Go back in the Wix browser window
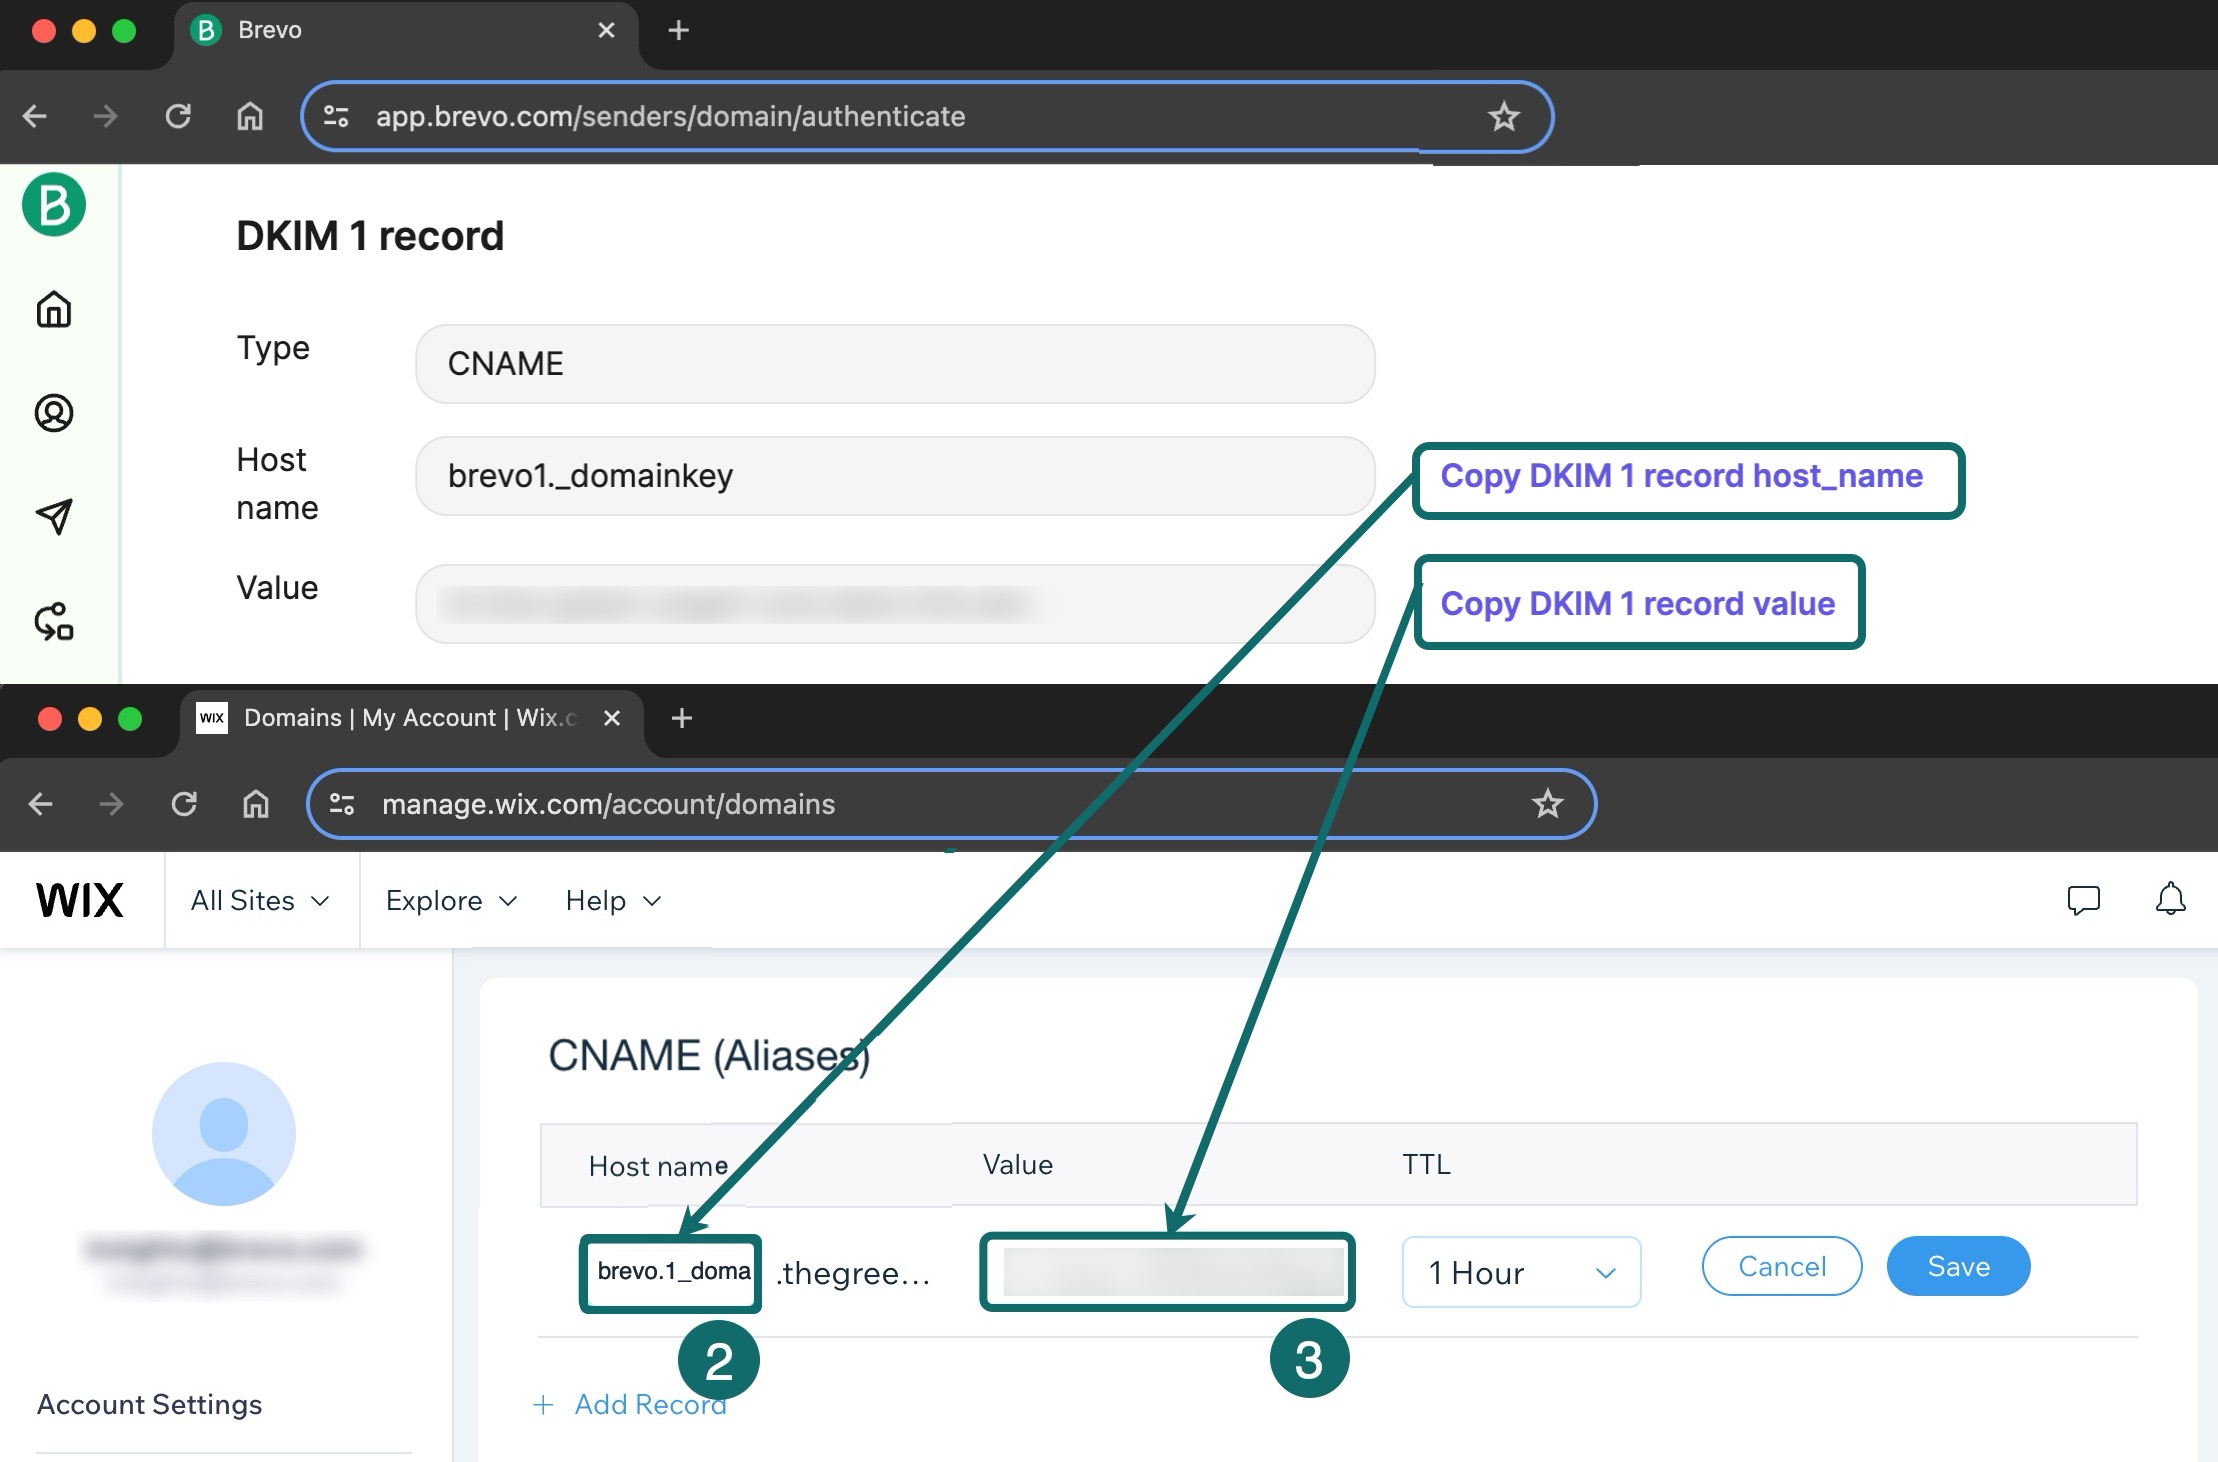The image size is (2218, 1462). pos(41,803)
